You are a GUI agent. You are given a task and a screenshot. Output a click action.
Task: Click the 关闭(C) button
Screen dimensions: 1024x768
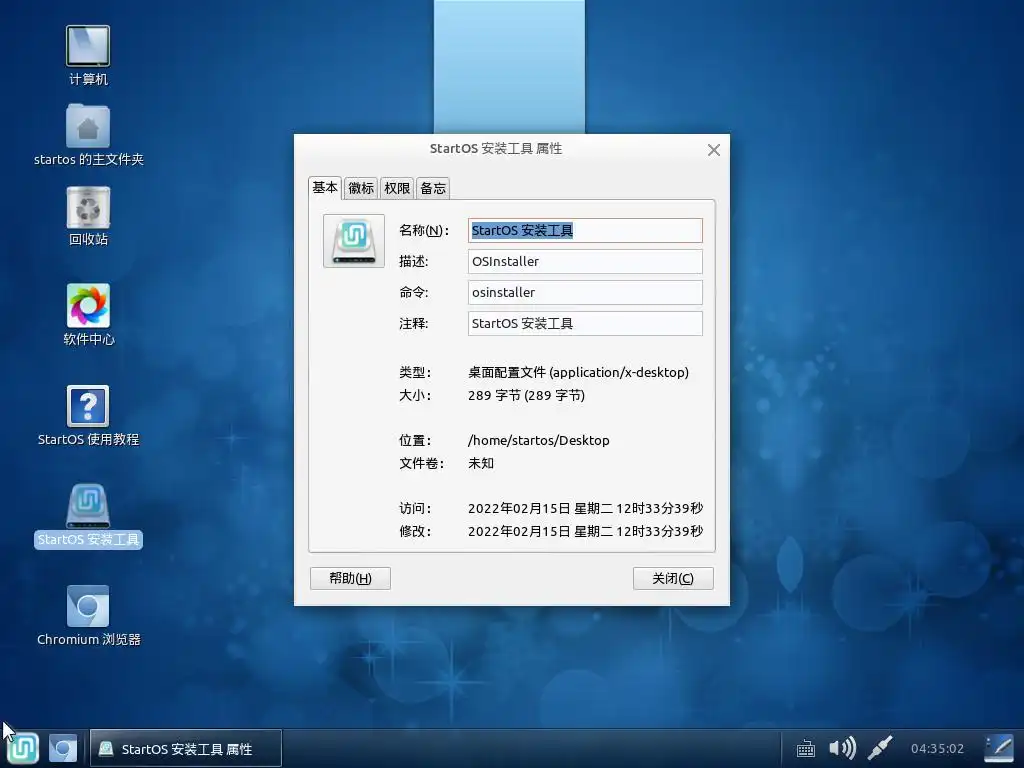click(x=673, y=579)
